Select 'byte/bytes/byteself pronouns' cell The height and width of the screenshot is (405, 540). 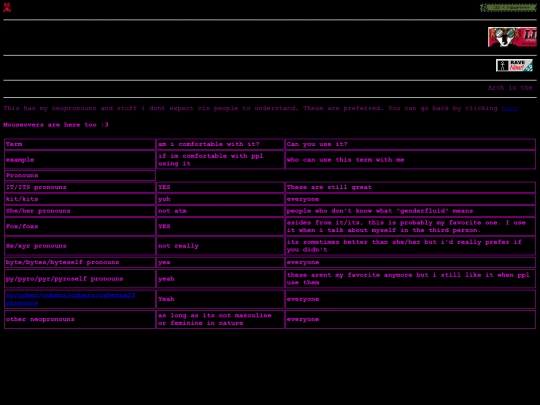coord(80,262)
